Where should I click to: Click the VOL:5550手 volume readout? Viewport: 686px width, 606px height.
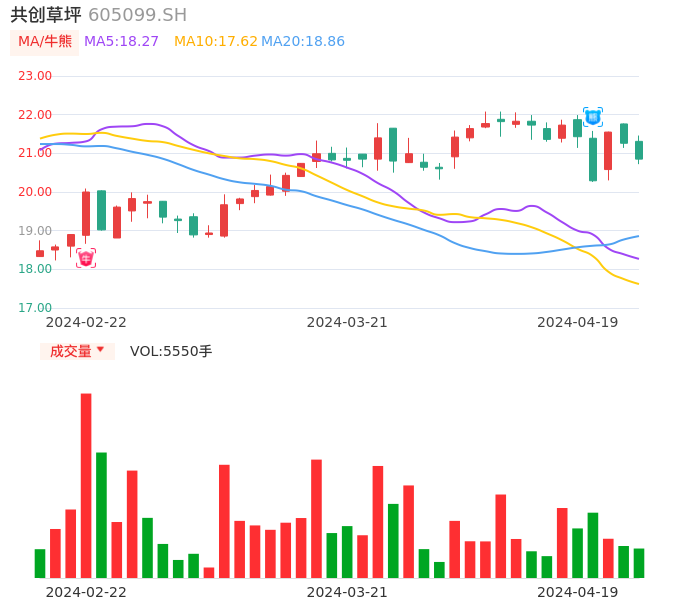pos(171,351)
